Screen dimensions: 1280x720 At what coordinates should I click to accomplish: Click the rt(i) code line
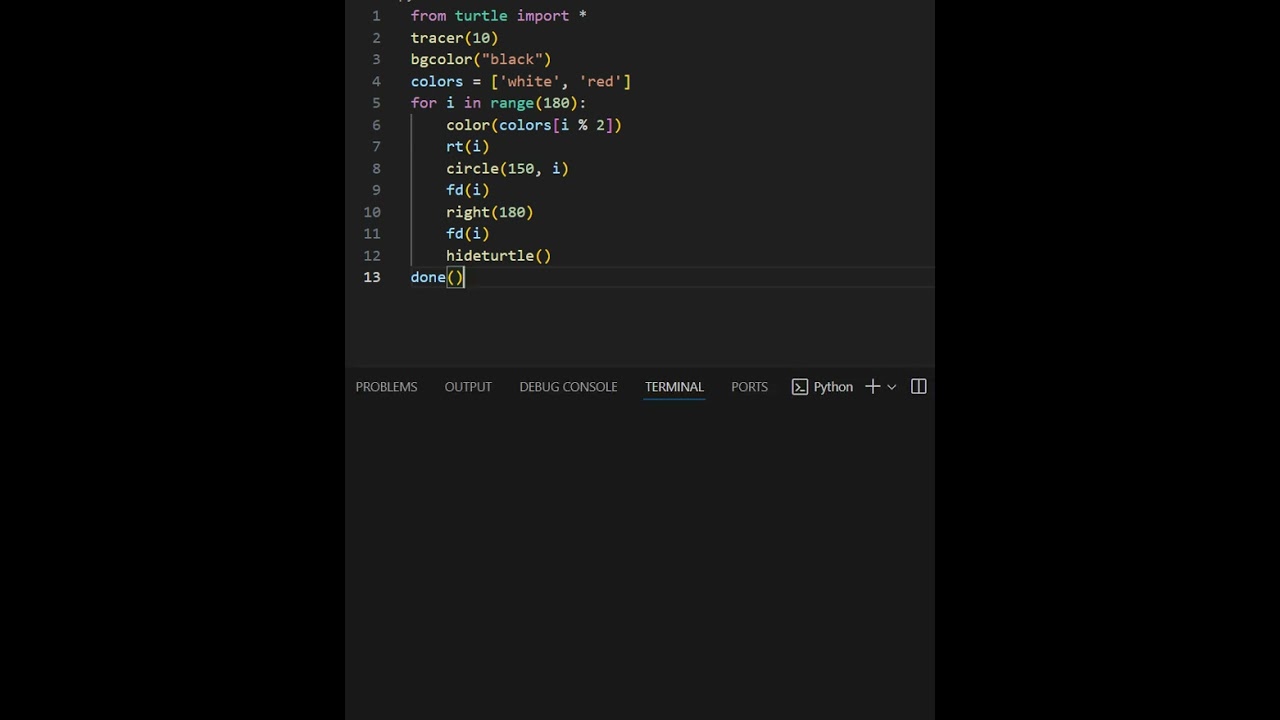(468, 147)
